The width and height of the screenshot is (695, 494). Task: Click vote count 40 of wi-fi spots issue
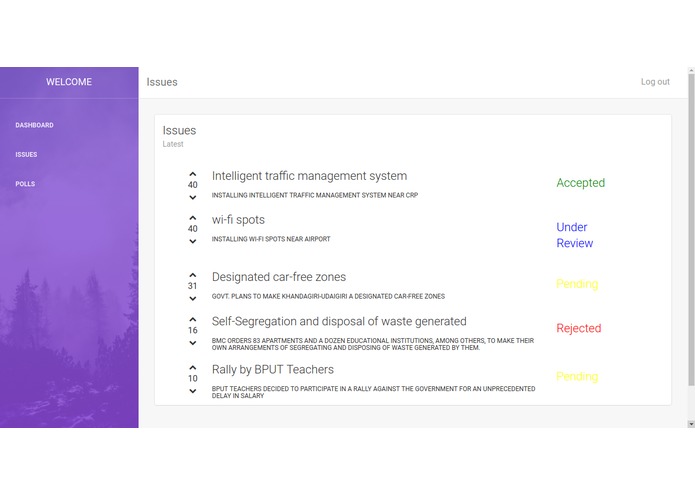(192, 229)
